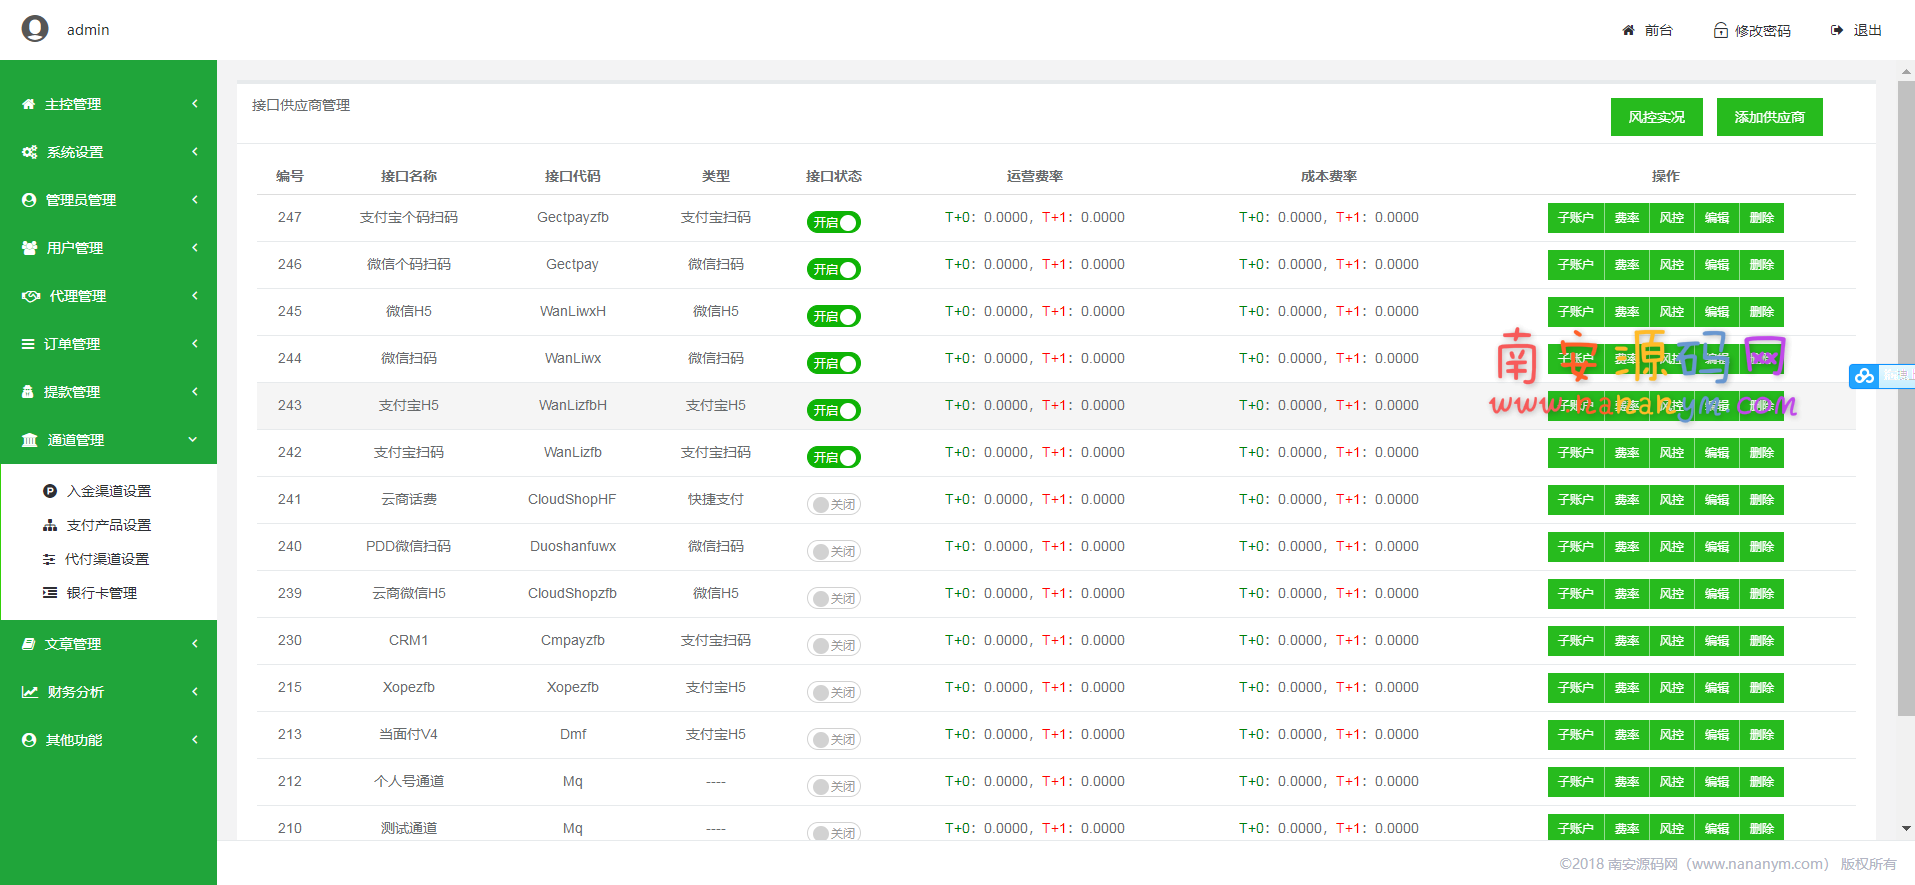Collapse the 通道管理 menu chevron
The height and width of the screenshot is (885, 1915).
pos(193,439)
